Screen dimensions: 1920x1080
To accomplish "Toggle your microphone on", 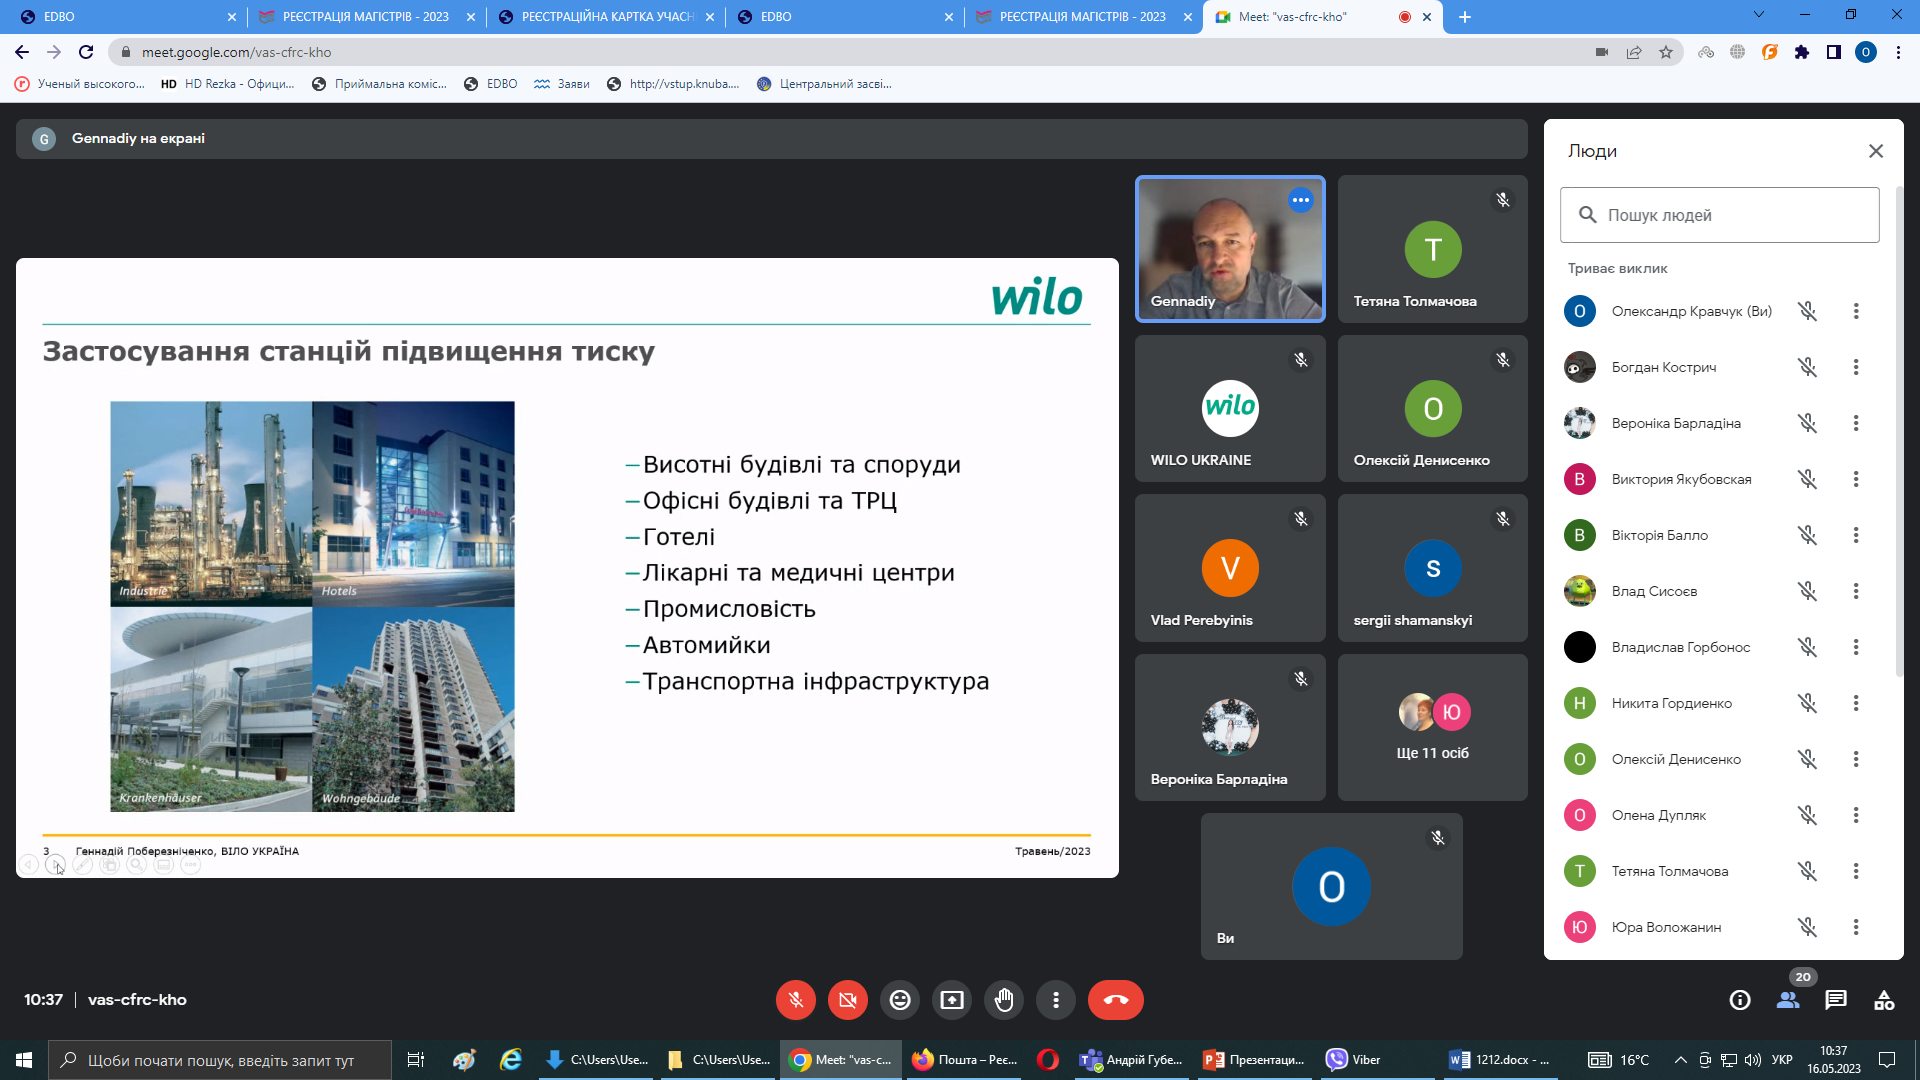I will pyautogui.click(x=796, y=1000).
